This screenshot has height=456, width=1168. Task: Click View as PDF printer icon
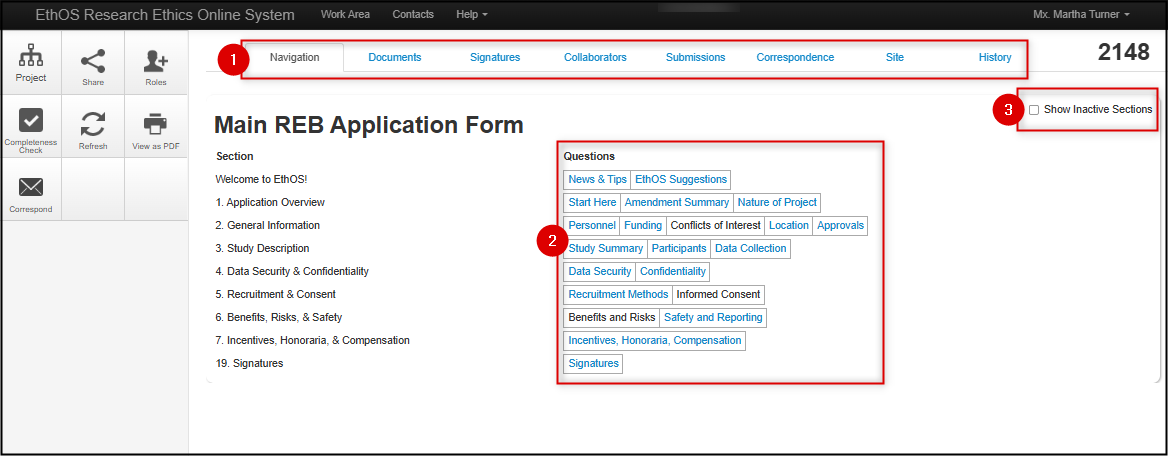coord(155,123)
